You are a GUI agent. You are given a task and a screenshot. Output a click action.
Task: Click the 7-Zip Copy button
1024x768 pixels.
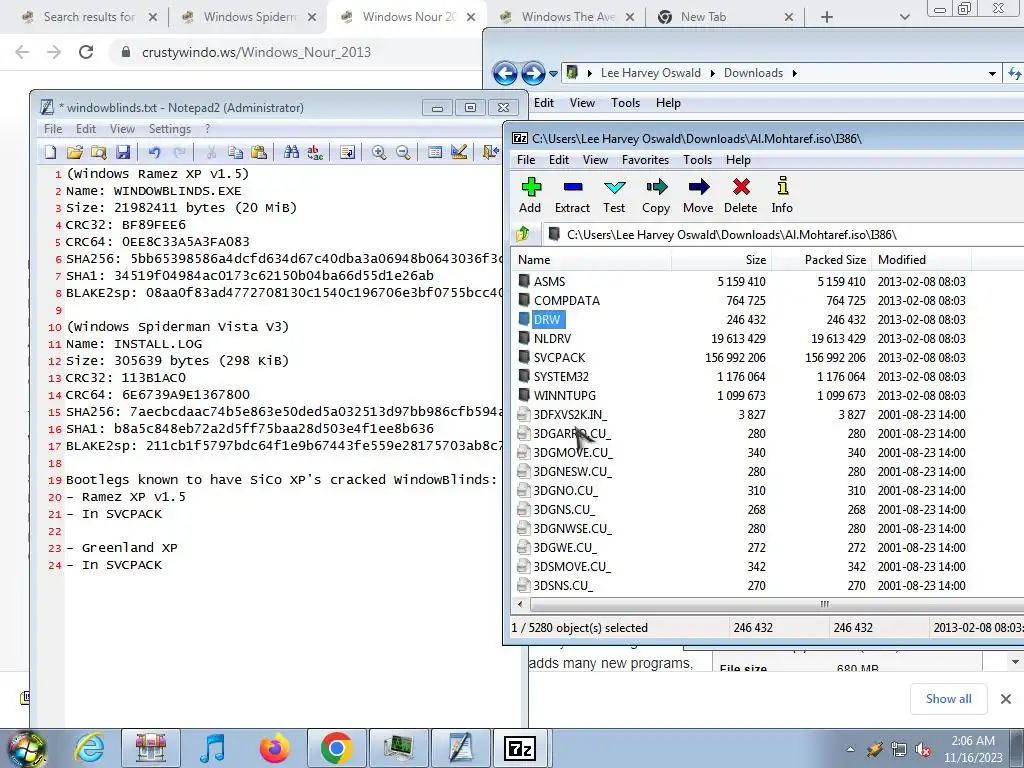tap(656, 195)
